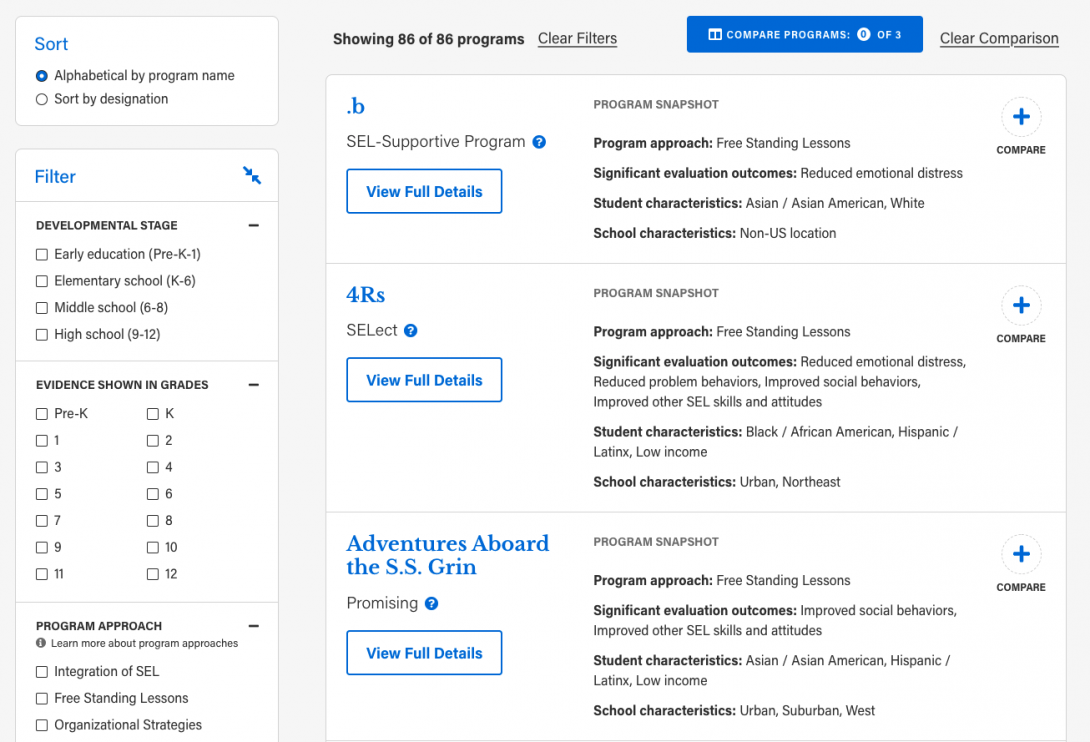Check High school (9-12) filter
This screenshot has width=1090, height=742.
point(42,334)
